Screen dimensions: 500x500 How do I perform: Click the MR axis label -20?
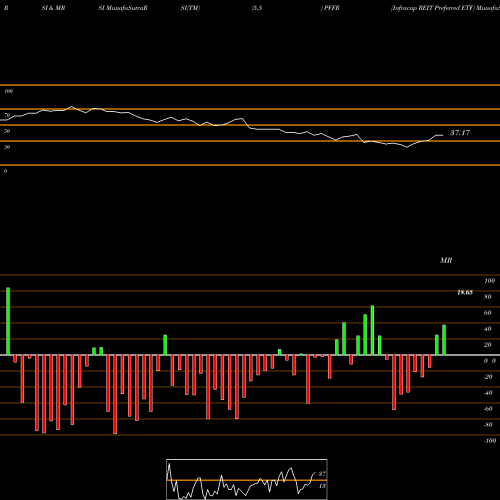(x=488, y=377)
